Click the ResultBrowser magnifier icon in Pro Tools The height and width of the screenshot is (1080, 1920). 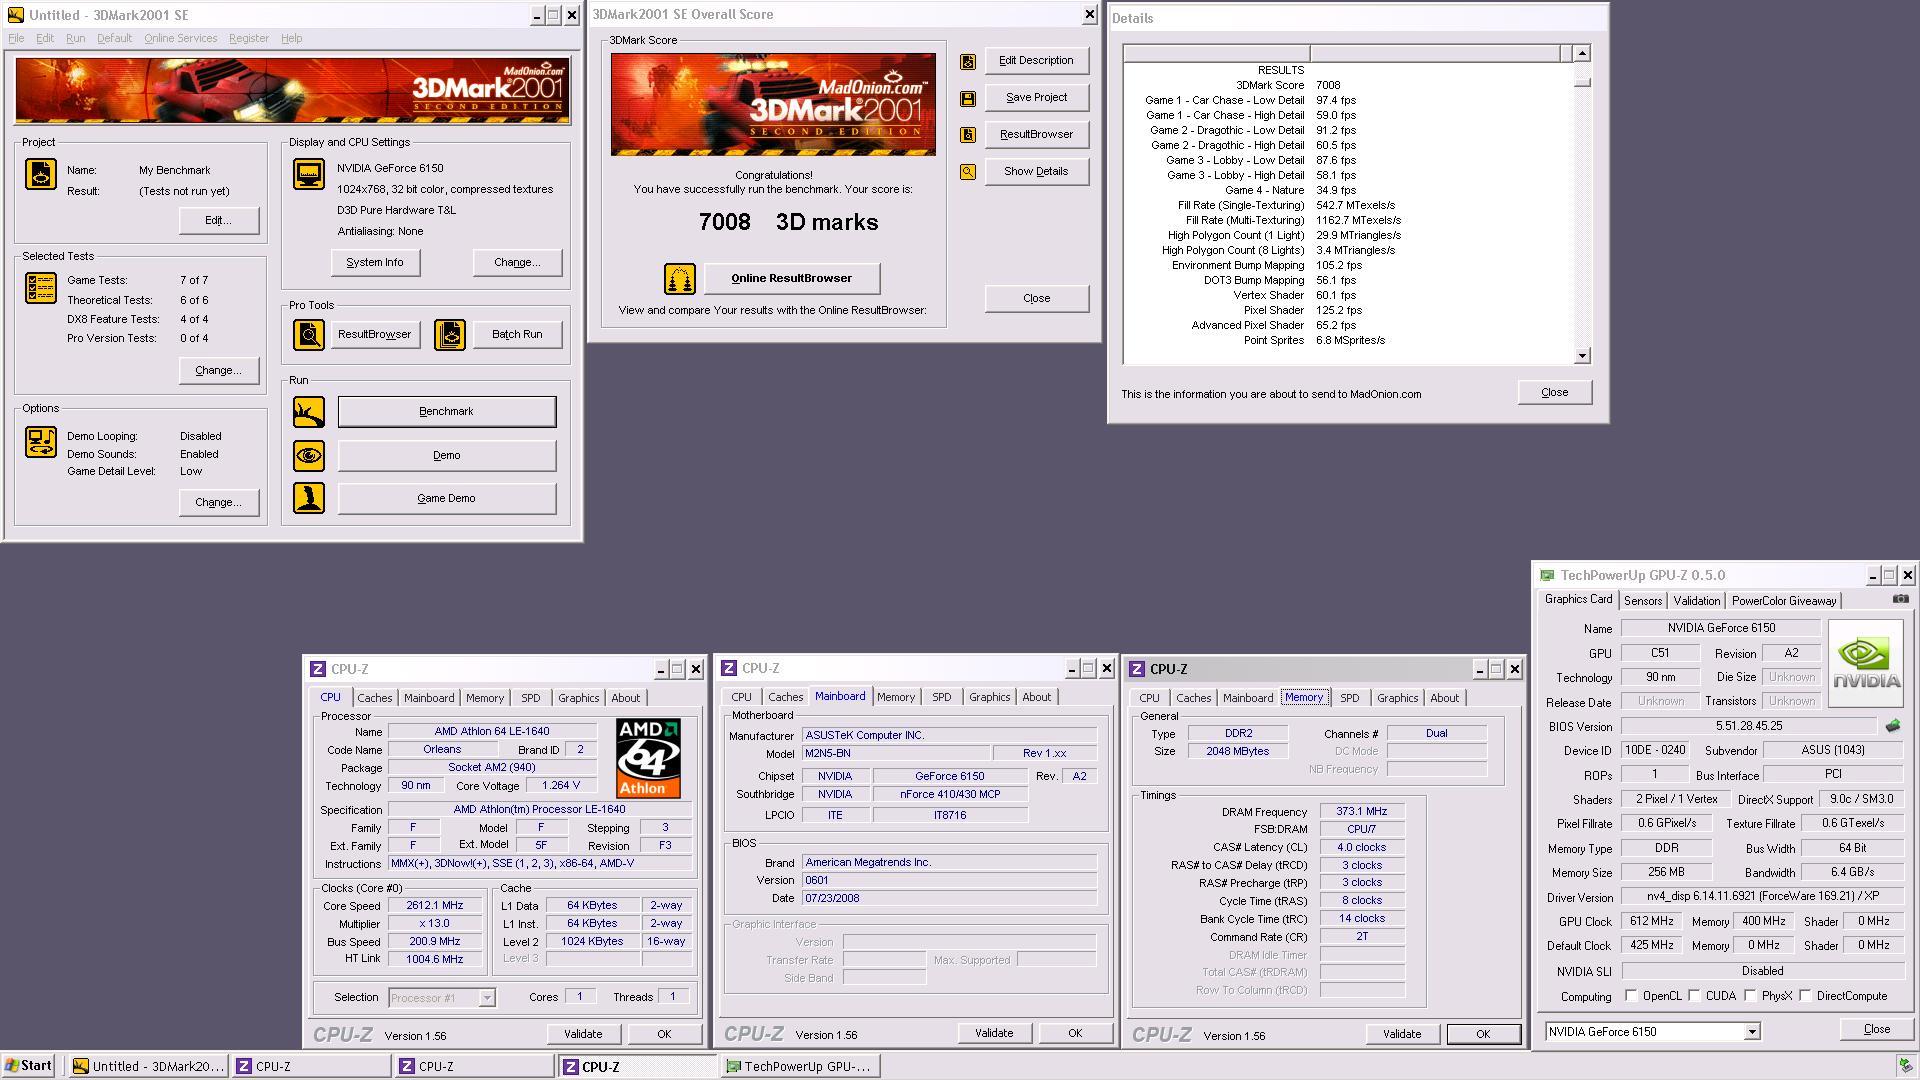309,335
